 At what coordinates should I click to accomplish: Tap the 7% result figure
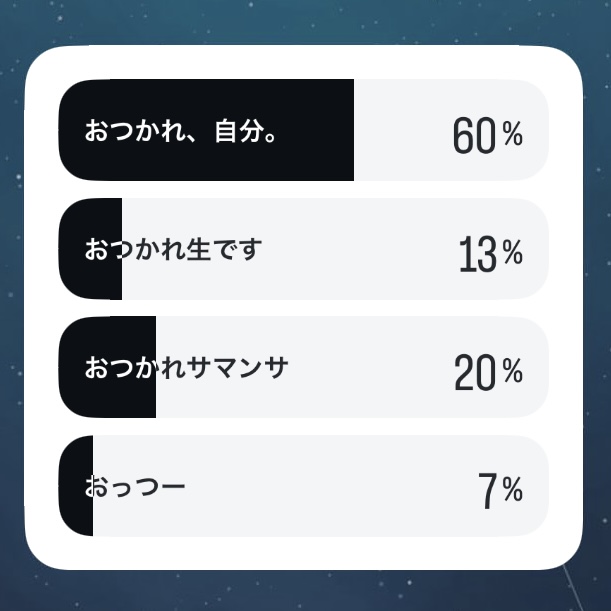[x=488, y=491]
